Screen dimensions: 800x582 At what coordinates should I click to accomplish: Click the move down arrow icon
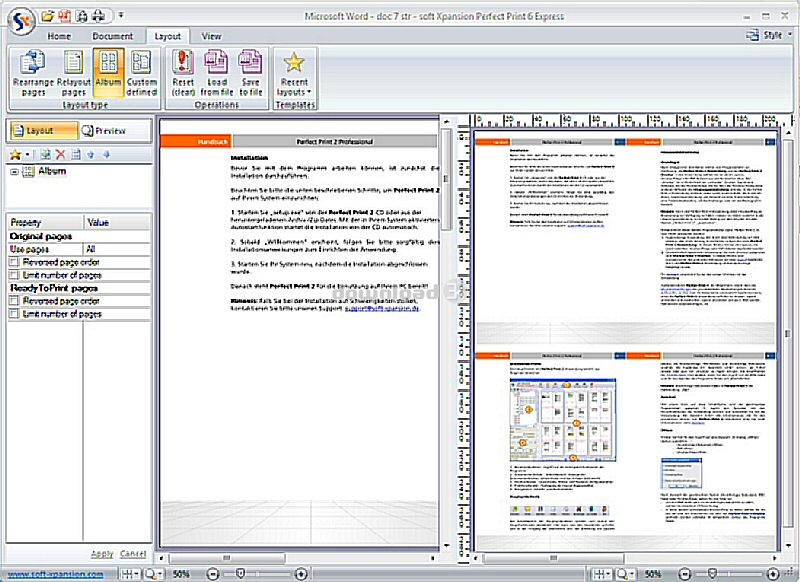[107, 155]
